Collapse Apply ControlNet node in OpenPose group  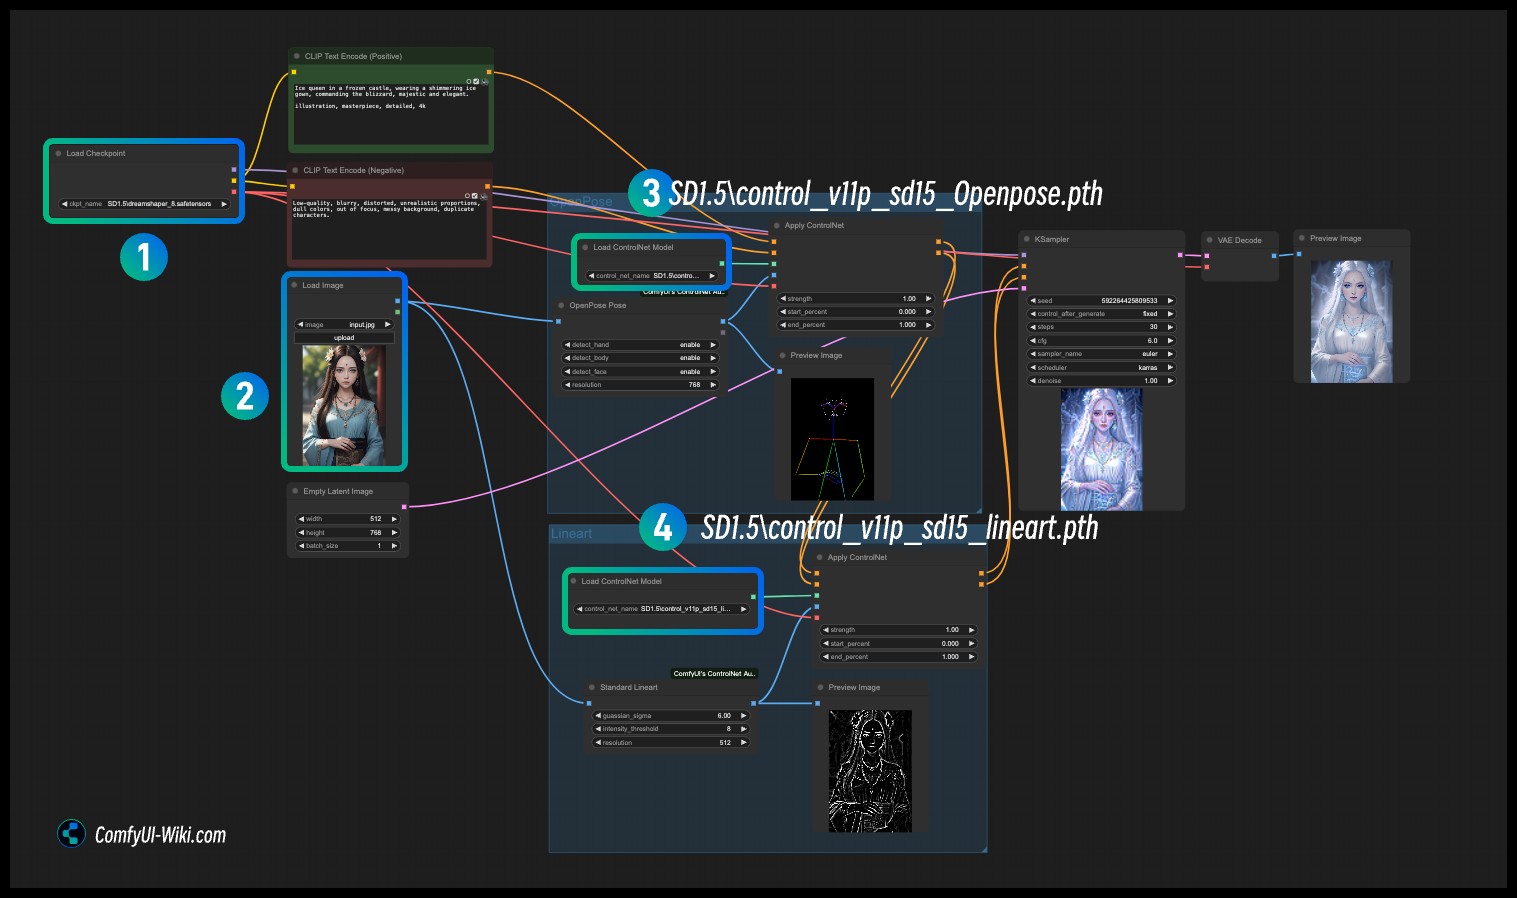pos(777,225)
